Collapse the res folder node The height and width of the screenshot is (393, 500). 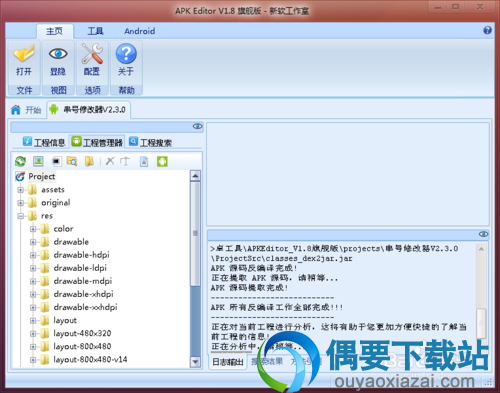(21, 216)
